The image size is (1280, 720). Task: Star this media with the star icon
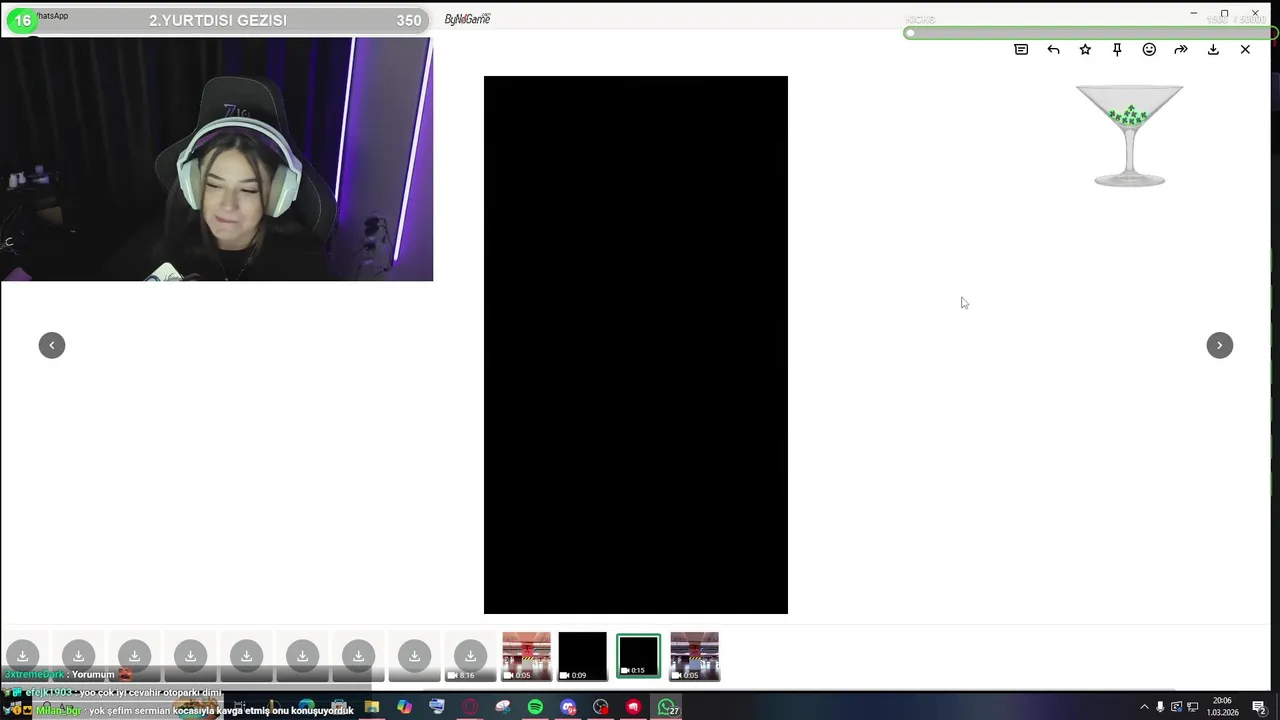coord(1085,49)
